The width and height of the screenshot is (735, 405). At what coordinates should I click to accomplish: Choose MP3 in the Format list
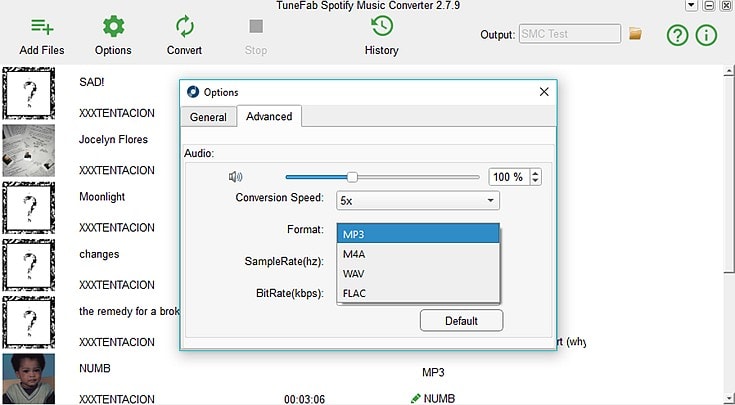[x=418, y=234]
